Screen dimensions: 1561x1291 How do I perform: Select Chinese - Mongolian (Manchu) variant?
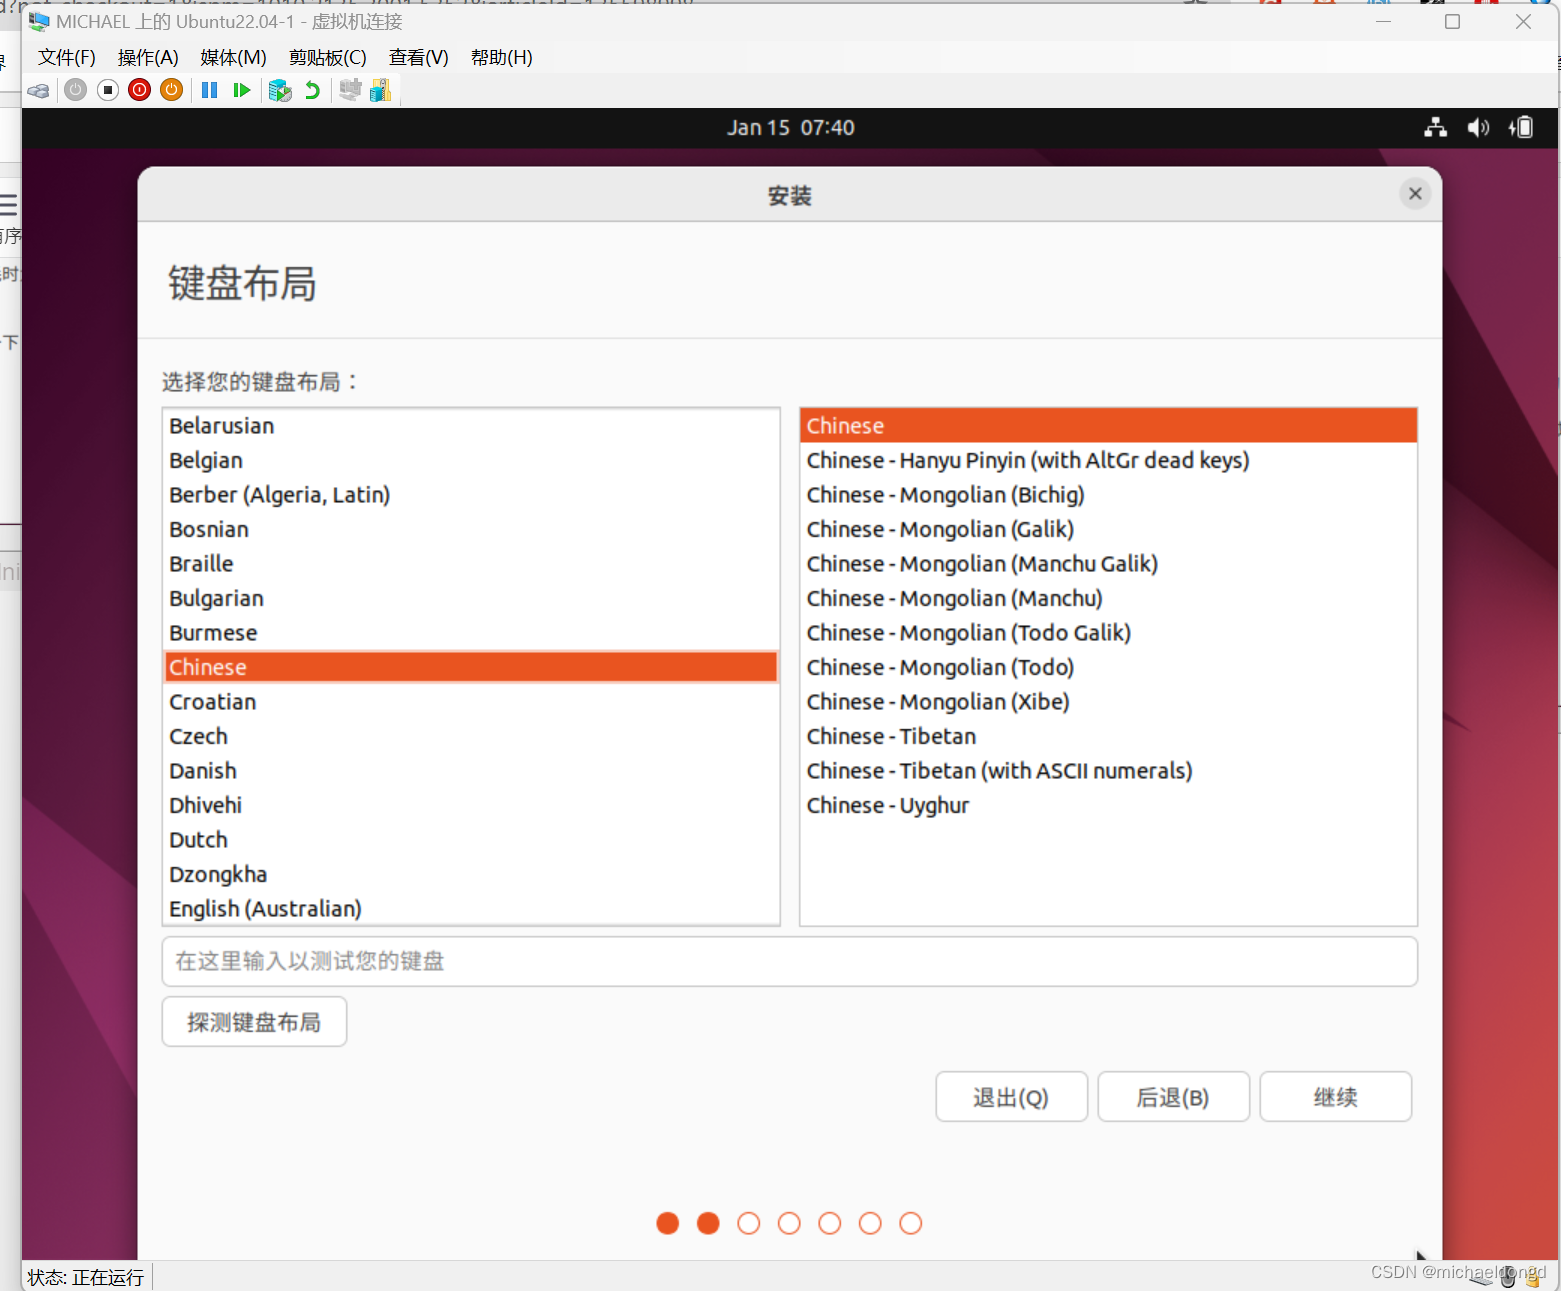[1109, 598]
